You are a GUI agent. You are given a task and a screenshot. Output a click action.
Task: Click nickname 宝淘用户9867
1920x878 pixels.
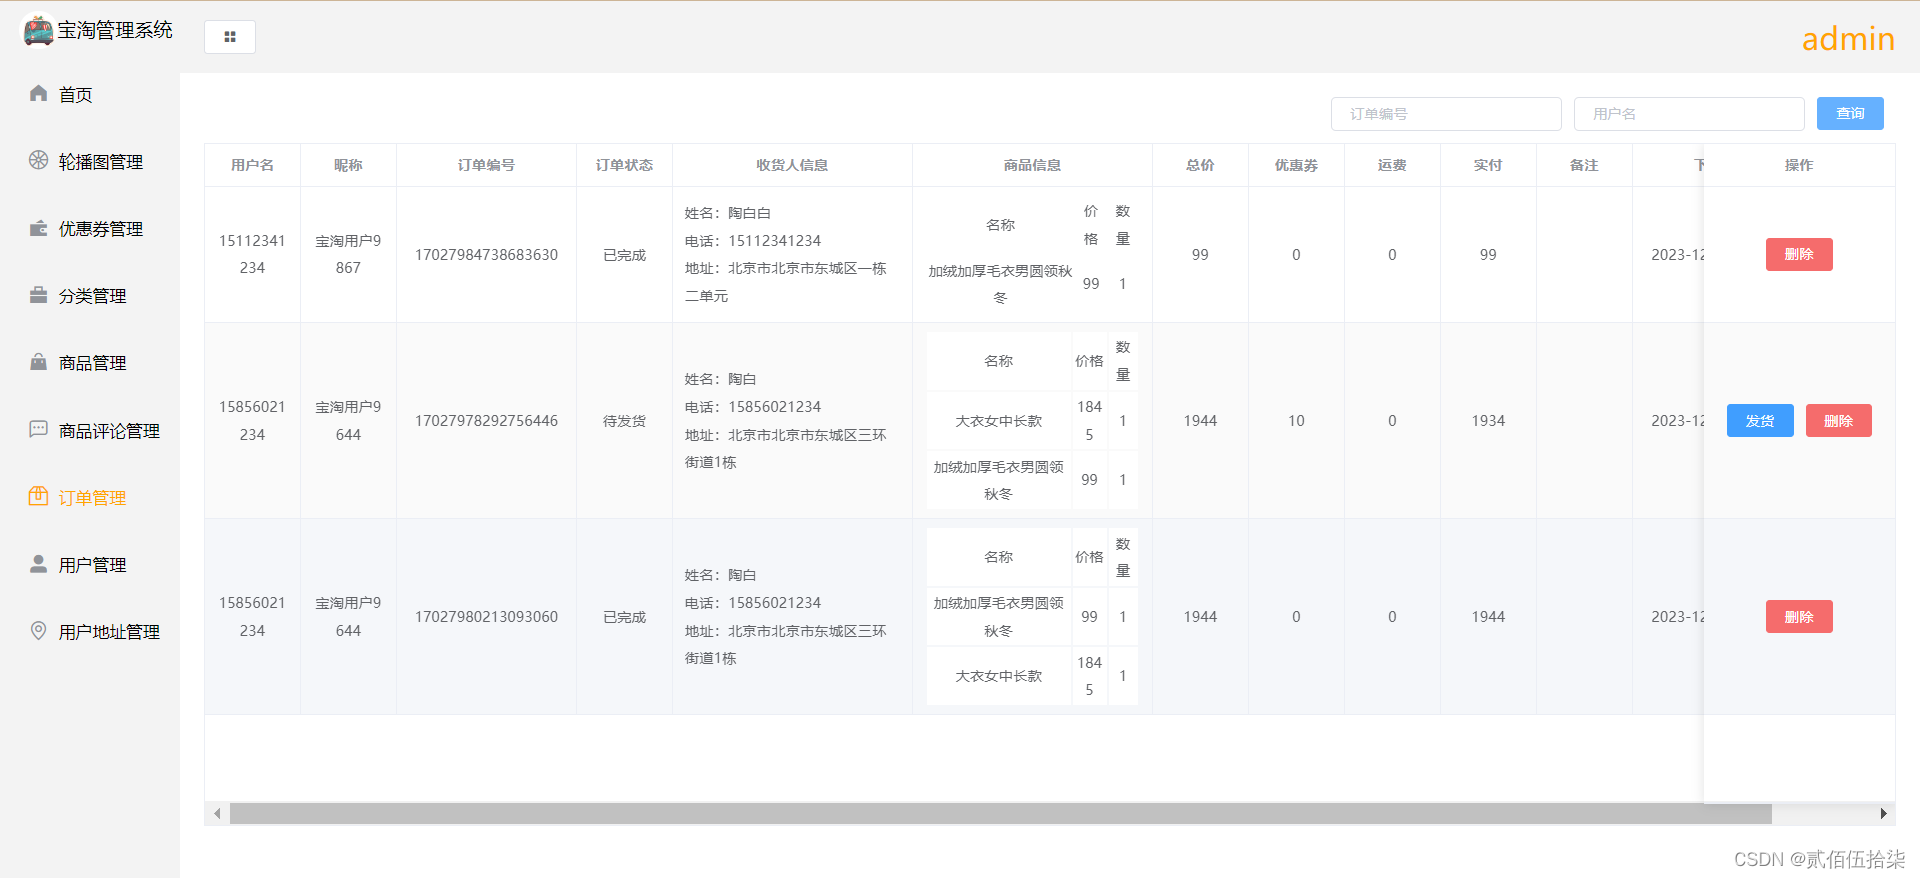point(348,254)
